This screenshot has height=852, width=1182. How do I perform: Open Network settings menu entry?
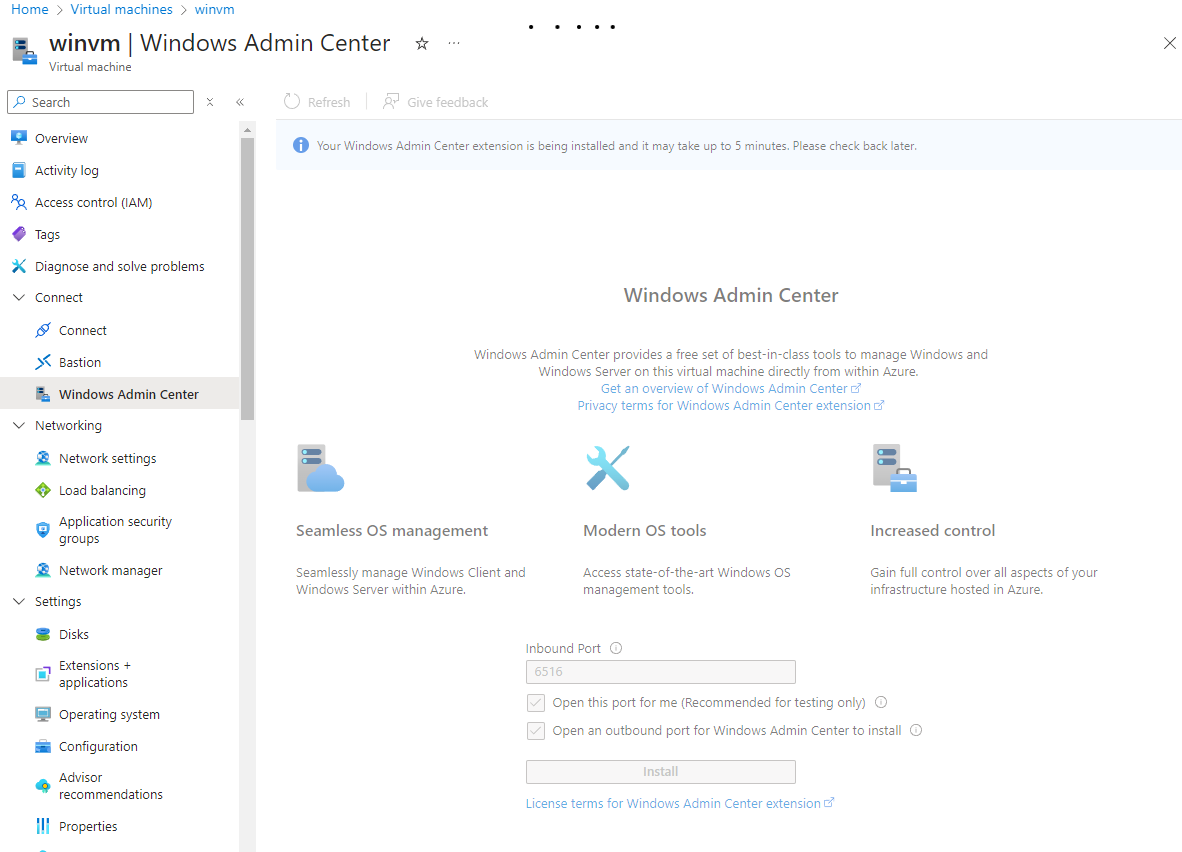(120, 458)
